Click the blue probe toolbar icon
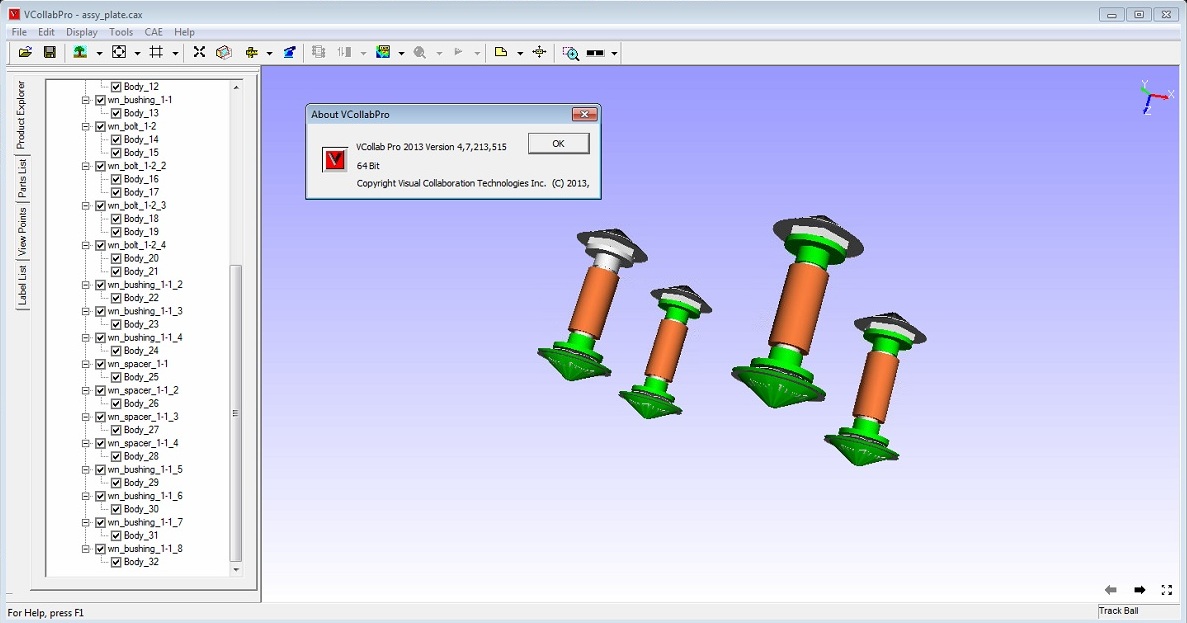Screen dimensions: 1187x623 click(289, 52)
